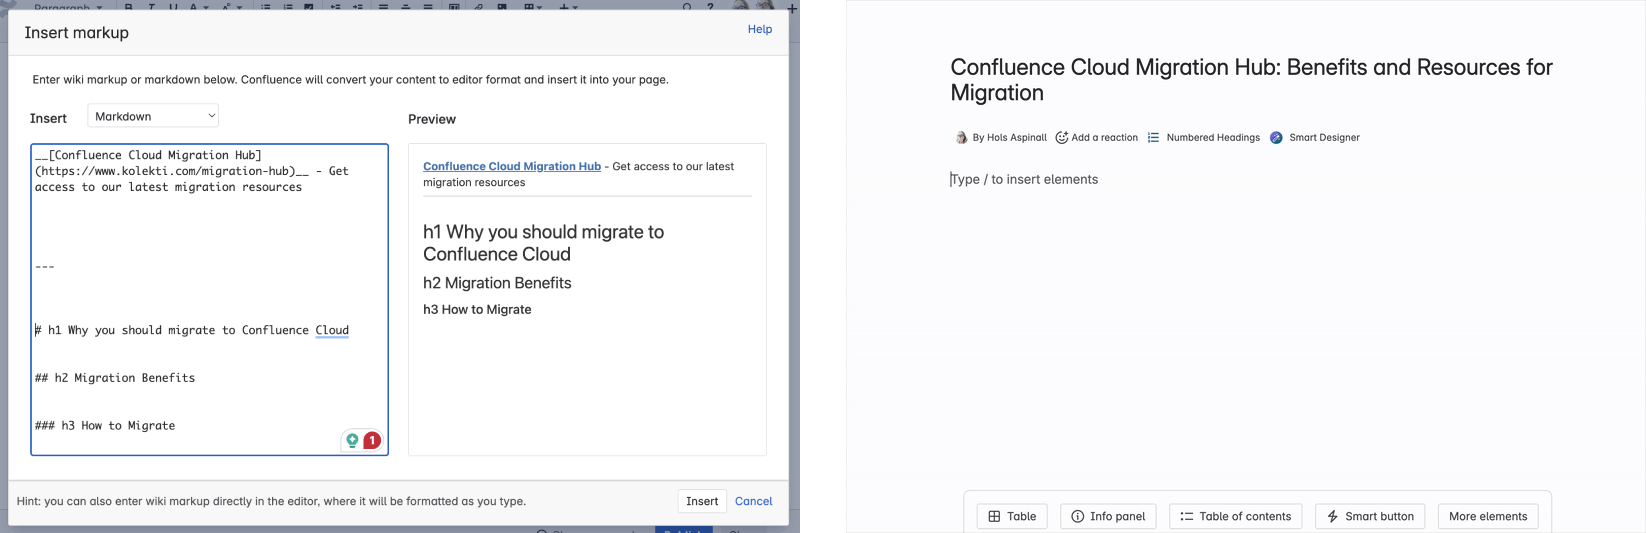
Task: Click the search magnifier icon in the editor toolbar
Action: [x=687, y=7]
